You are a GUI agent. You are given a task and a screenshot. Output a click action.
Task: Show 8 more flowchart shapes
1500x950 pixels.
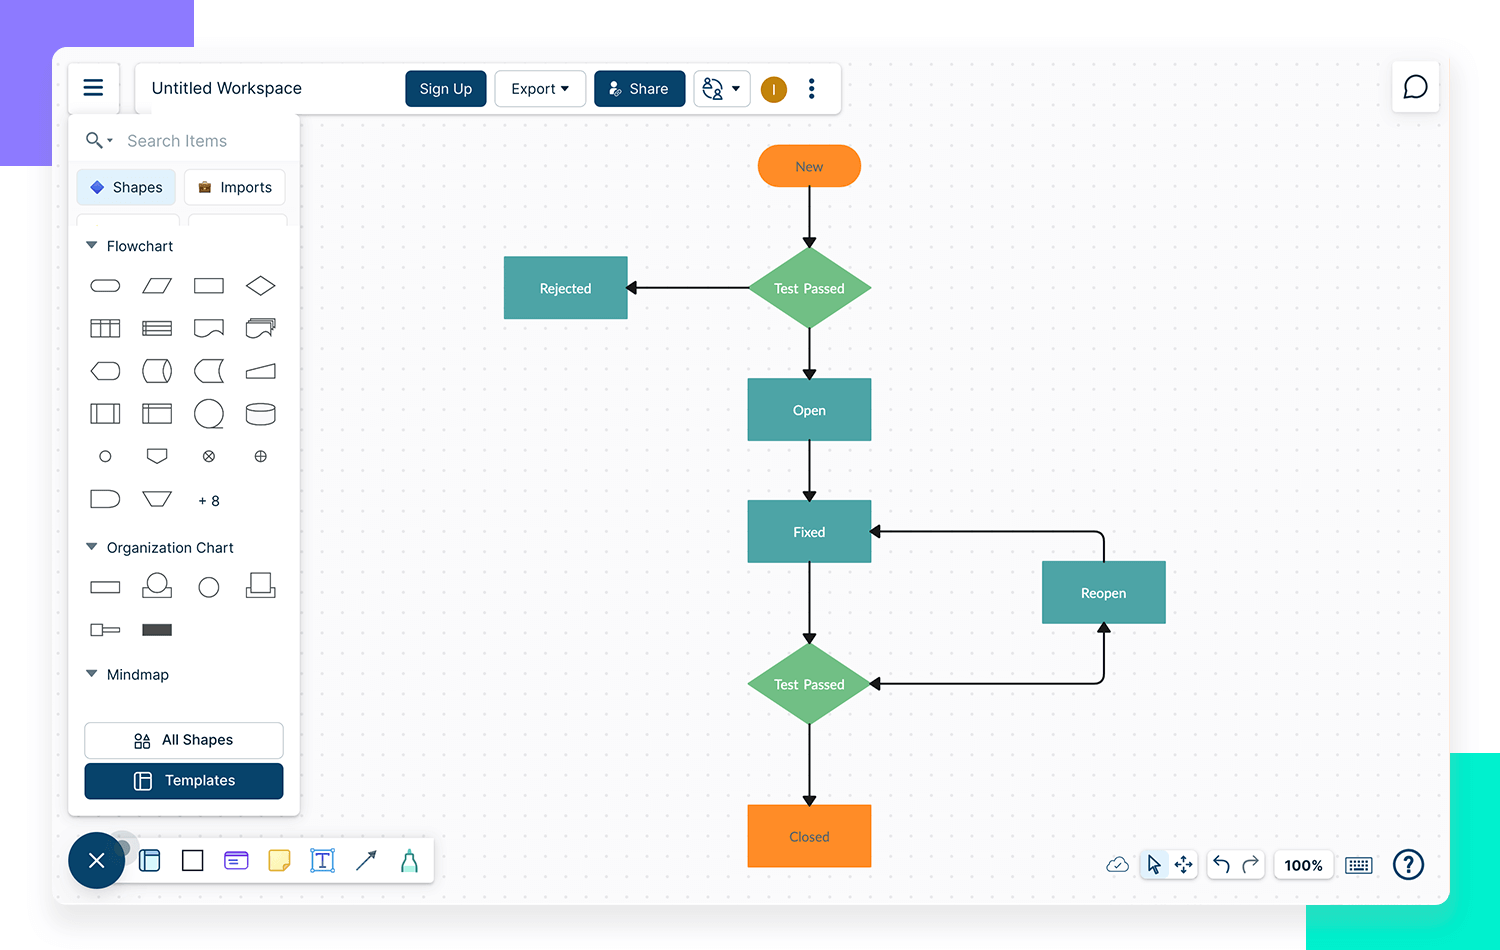[209, 501]
